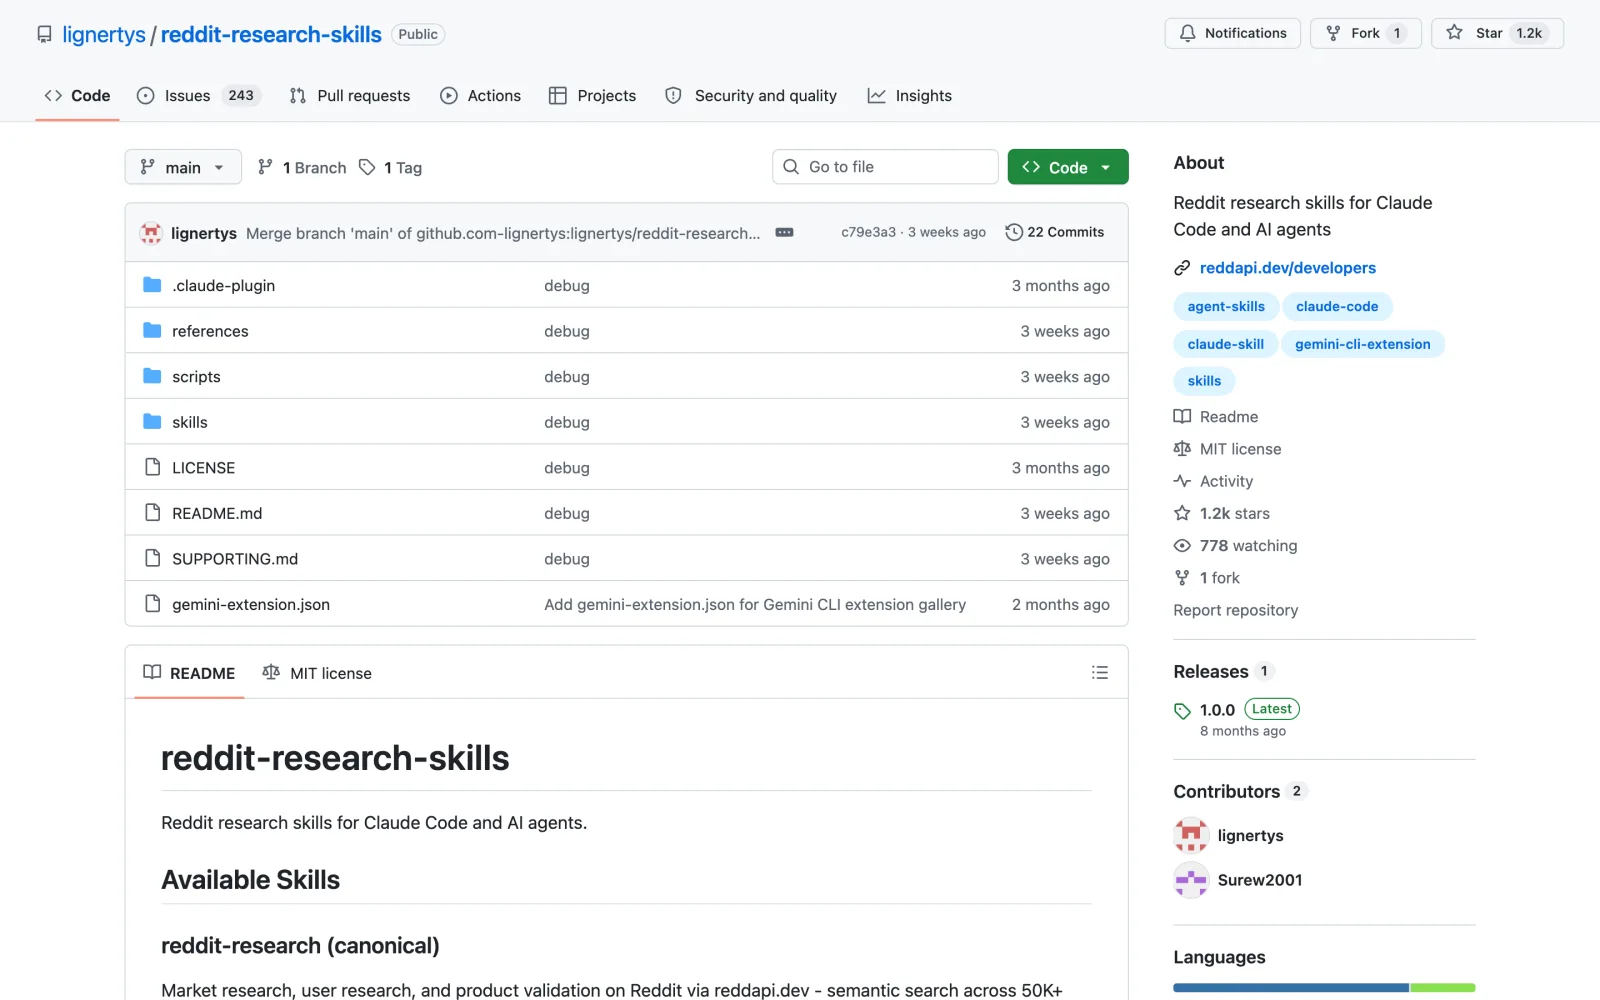Switch to the Pull requests tab
Screen dimensions: 1600x1000
(350, 96)
